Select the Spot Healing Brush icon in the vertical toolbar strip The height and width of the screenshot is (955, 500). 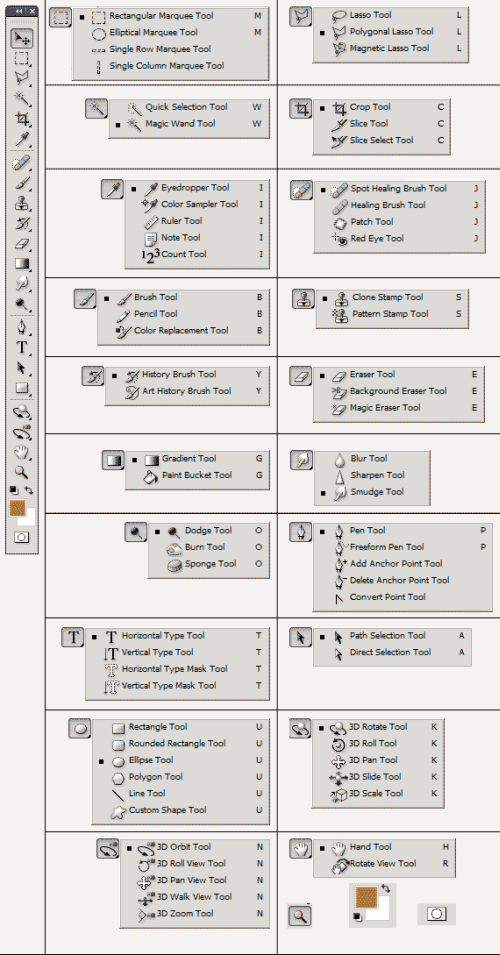pos(22,163)
